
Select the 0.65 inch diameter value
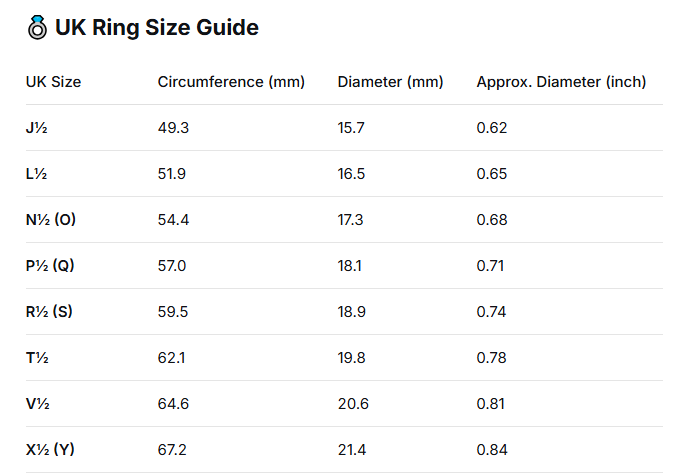tap(492, 174)
